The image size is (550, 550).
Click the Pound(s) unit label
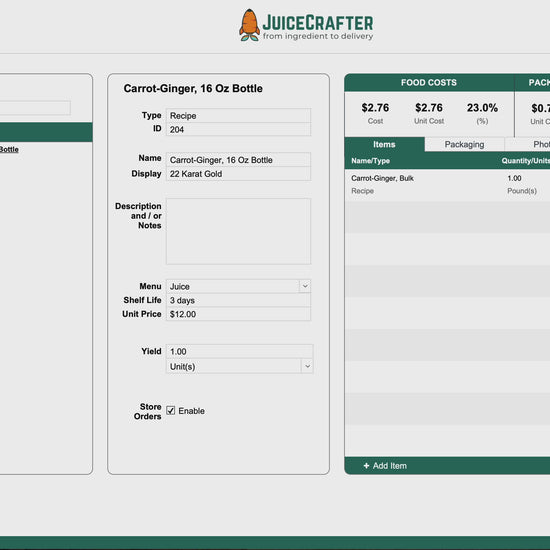coord(522,191)
